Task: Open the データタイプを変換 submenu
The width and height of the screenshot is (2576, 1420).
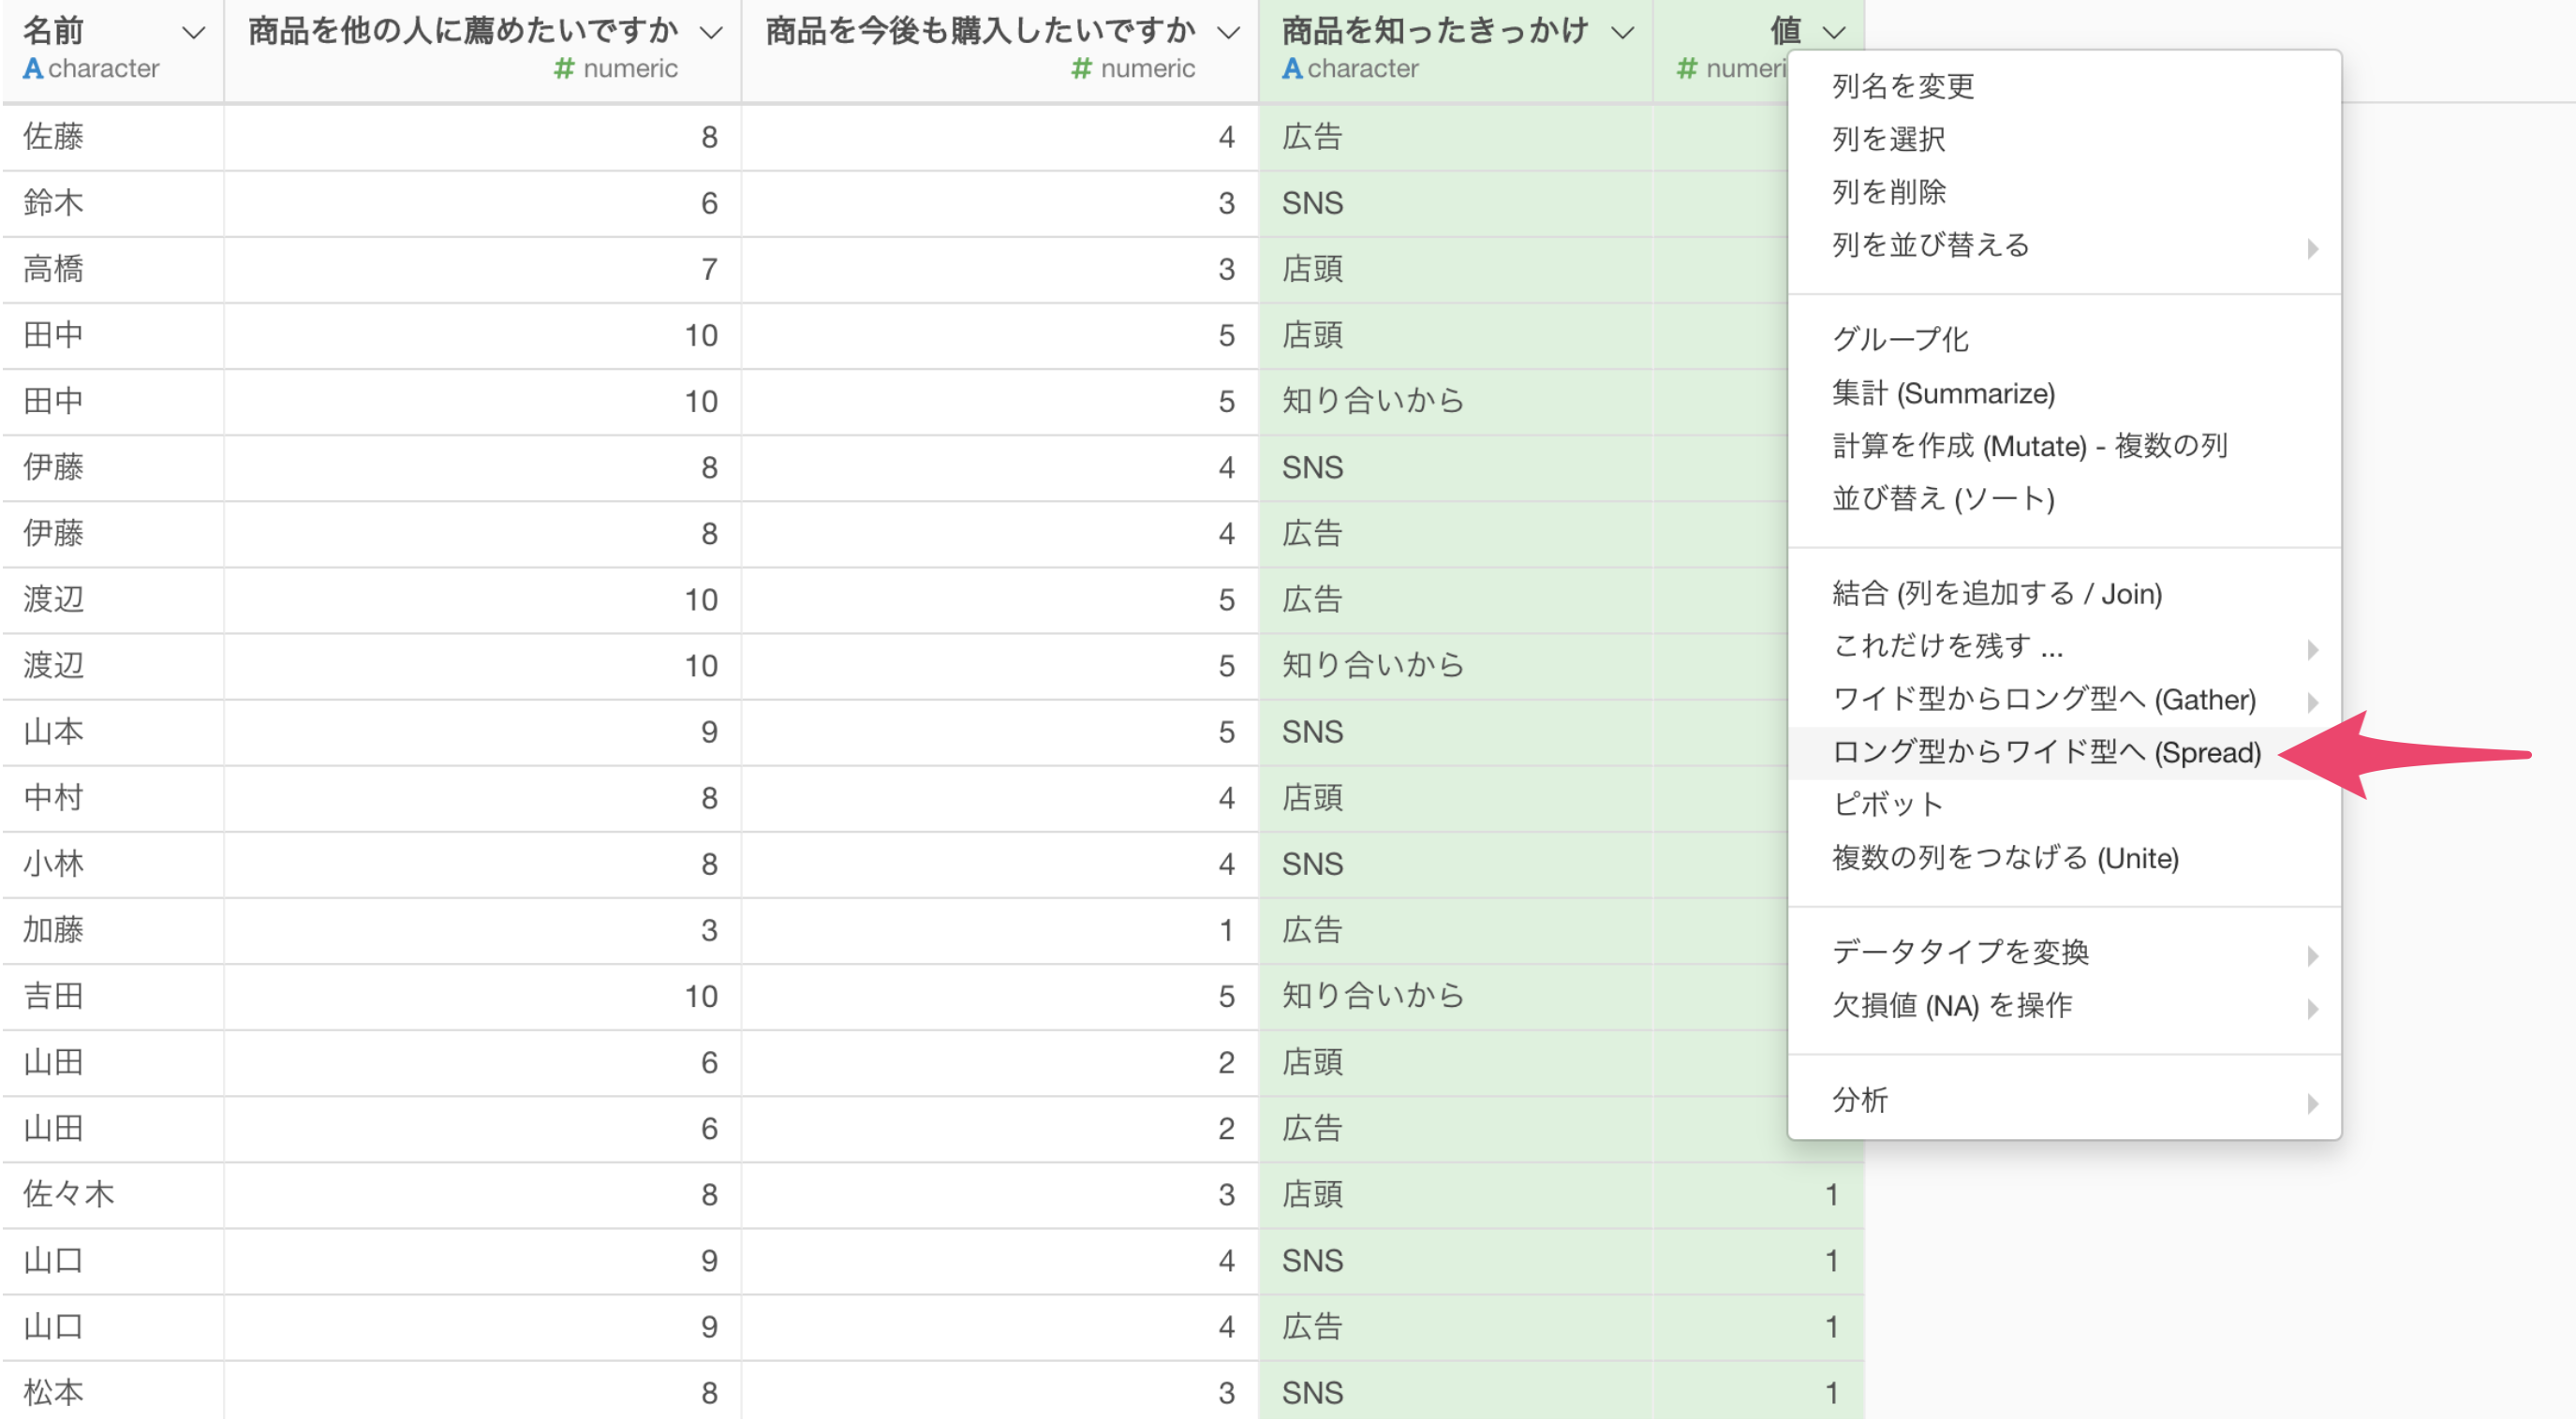Action: tap(2064, 953)
